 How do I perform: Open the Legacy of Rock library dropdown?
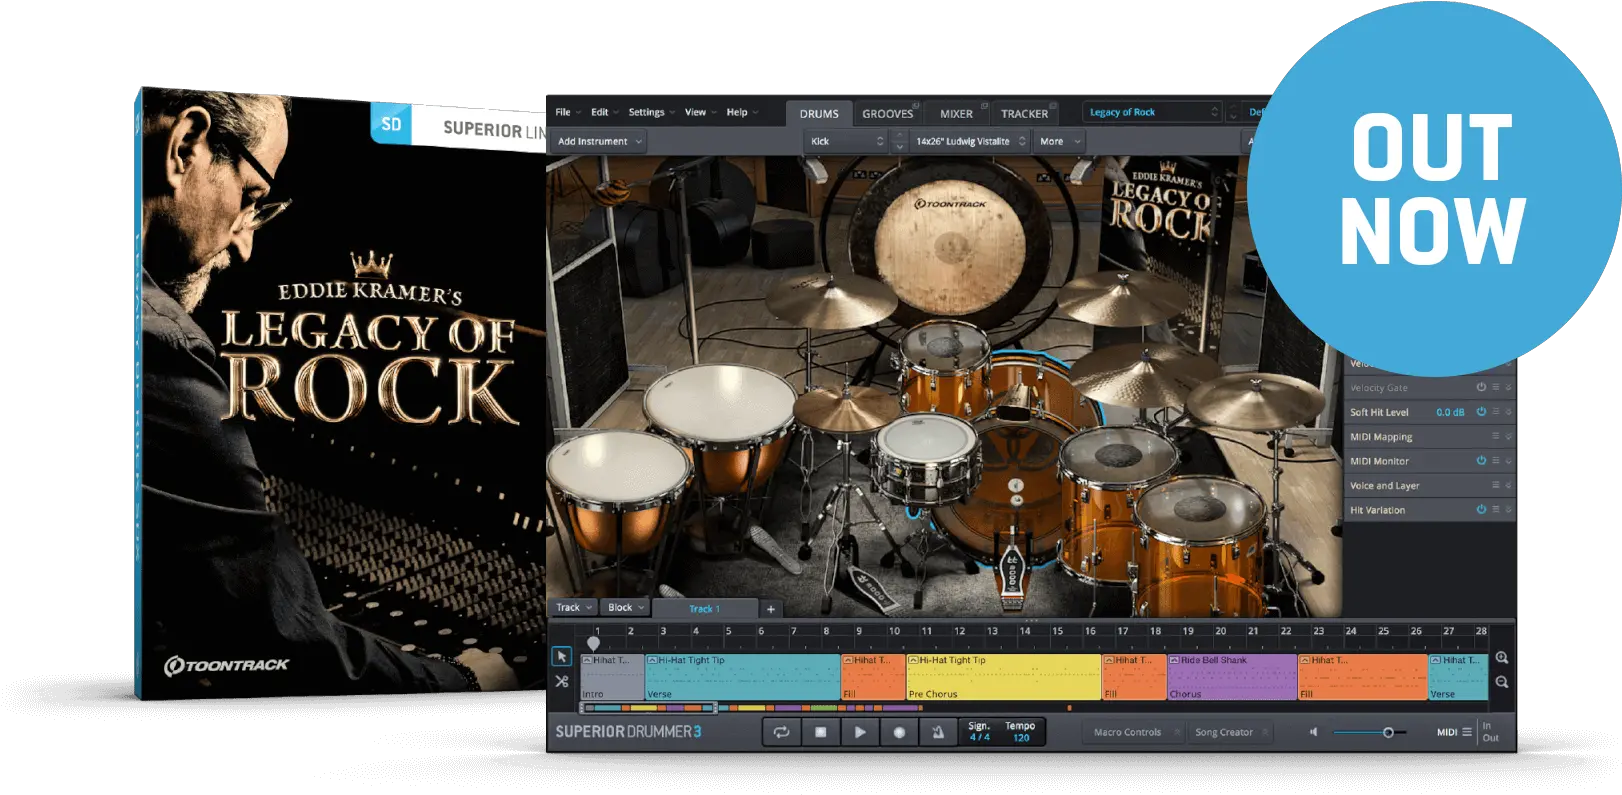click(1153, 112)
